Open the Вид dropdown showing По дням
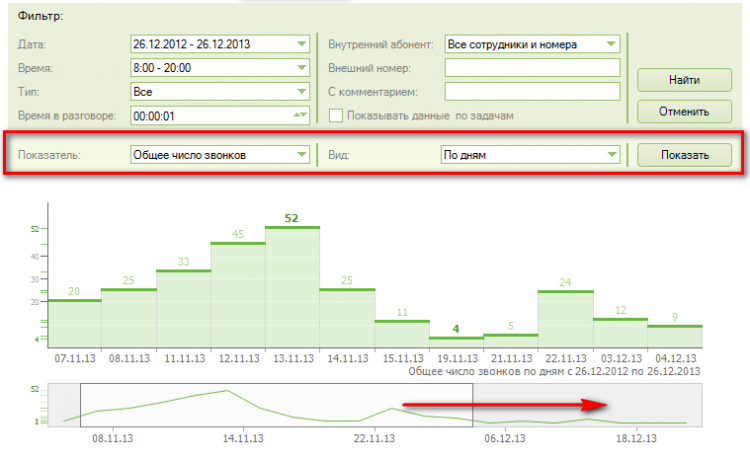The width and height of the screenshot is (750, 459). coord(611,155)
